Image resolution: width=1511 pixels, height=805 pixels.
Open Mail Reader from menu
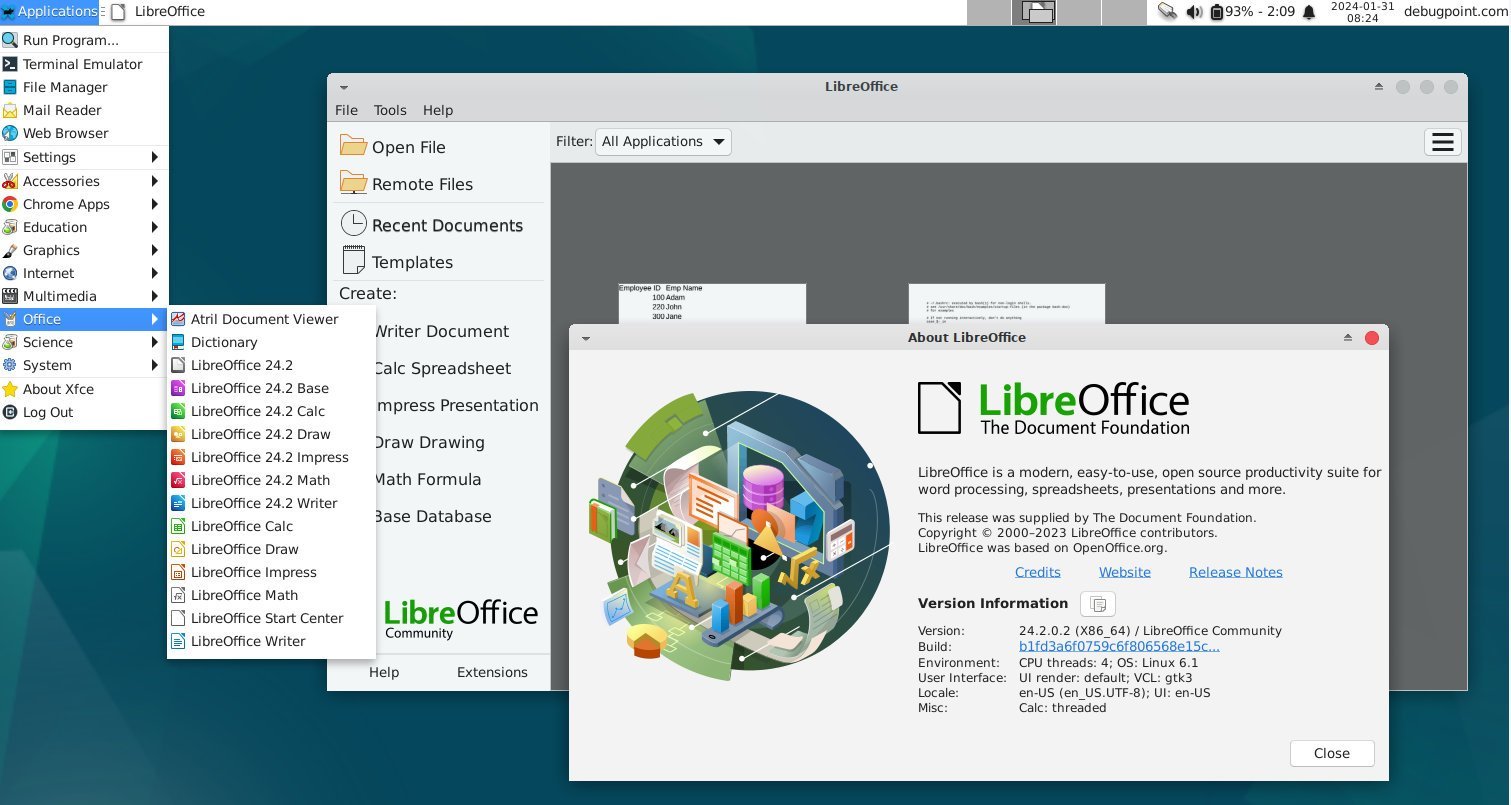[x=83, y=110]
